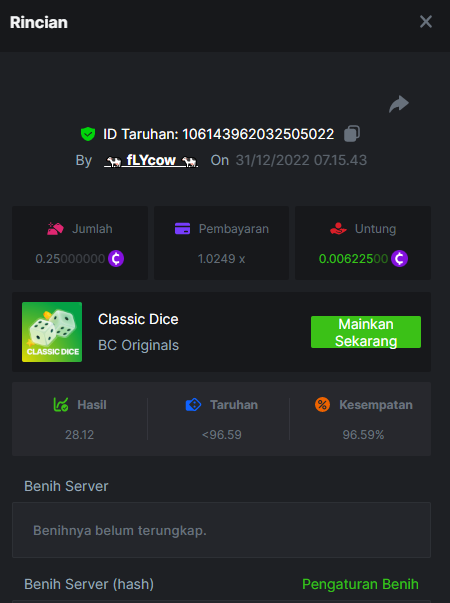
Task: Click the green Hasil chart icon
Action: point(61,405)
